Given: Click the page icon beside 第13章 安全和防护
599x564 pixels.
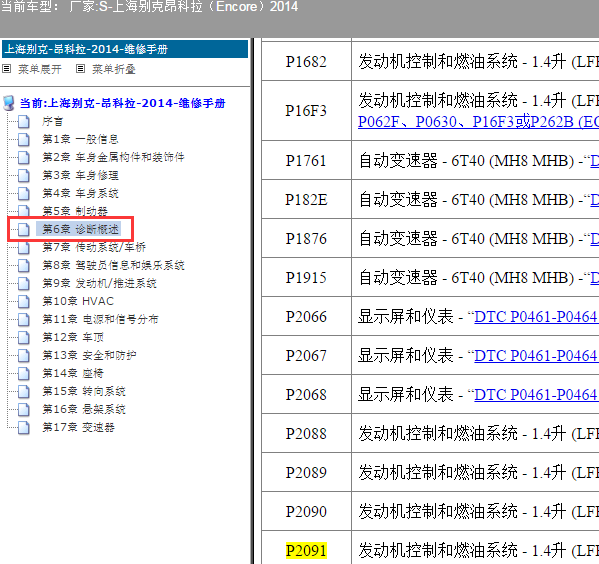Looking at the screenshot, I should (24, 355).
